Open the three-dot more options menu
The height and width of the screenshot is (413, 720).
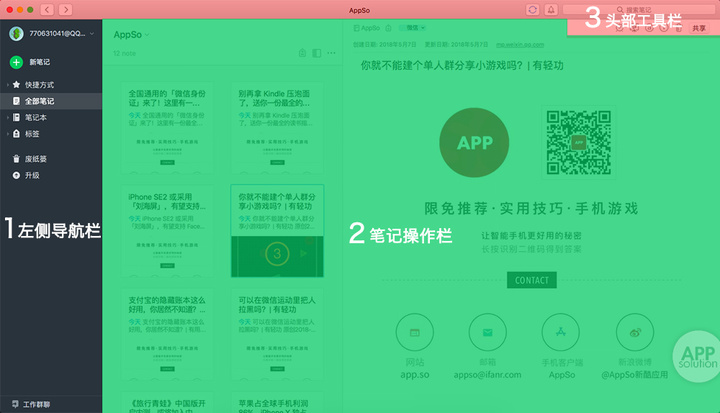click(x=332, y=53)
